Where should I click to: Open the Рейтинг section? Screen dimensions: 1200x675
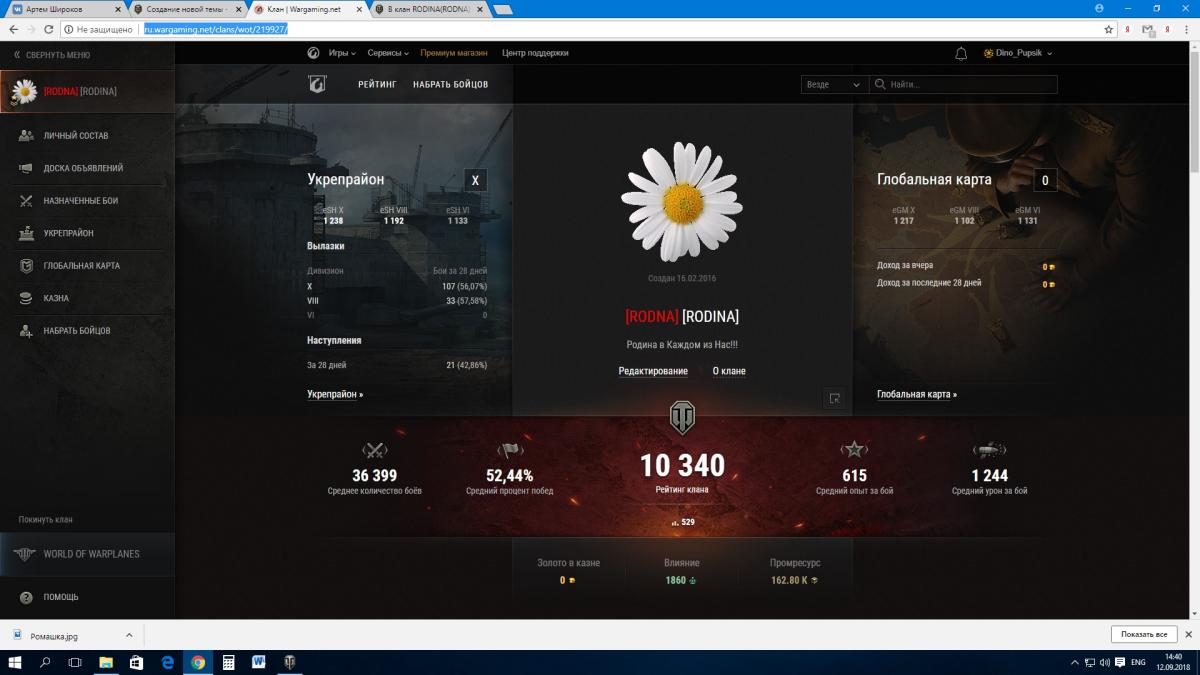coord(378,85)
